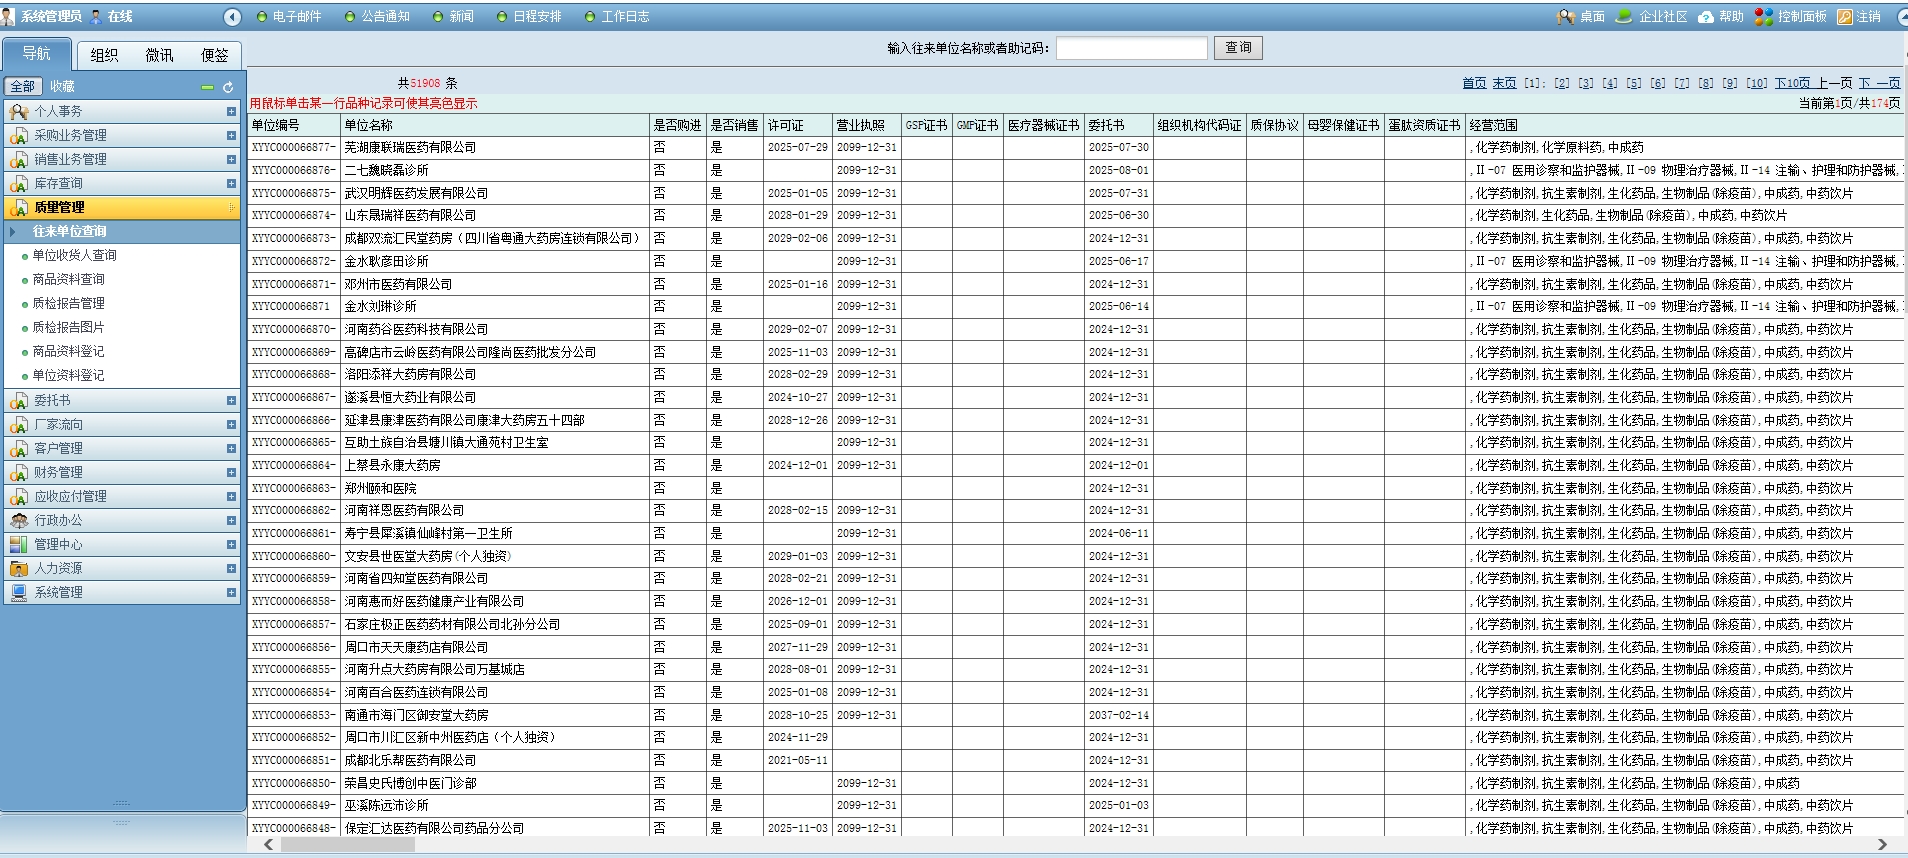
Task: Switch sidebar filter to 收藏 favorites
Action: coord(62,87)
